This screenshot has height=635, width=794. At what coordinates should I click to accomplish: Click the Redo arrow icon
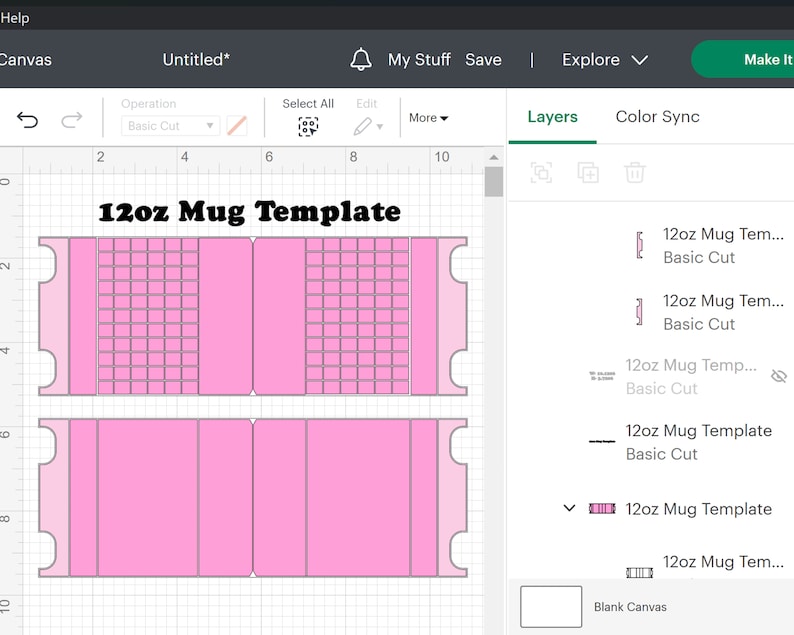[x=71, y=120]
